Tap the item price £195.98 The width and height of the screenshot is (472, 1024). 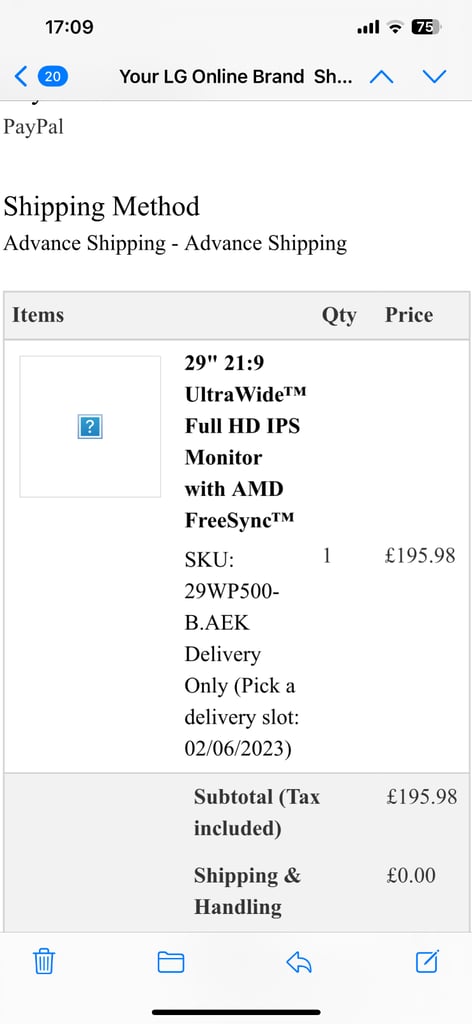point(420,556)
